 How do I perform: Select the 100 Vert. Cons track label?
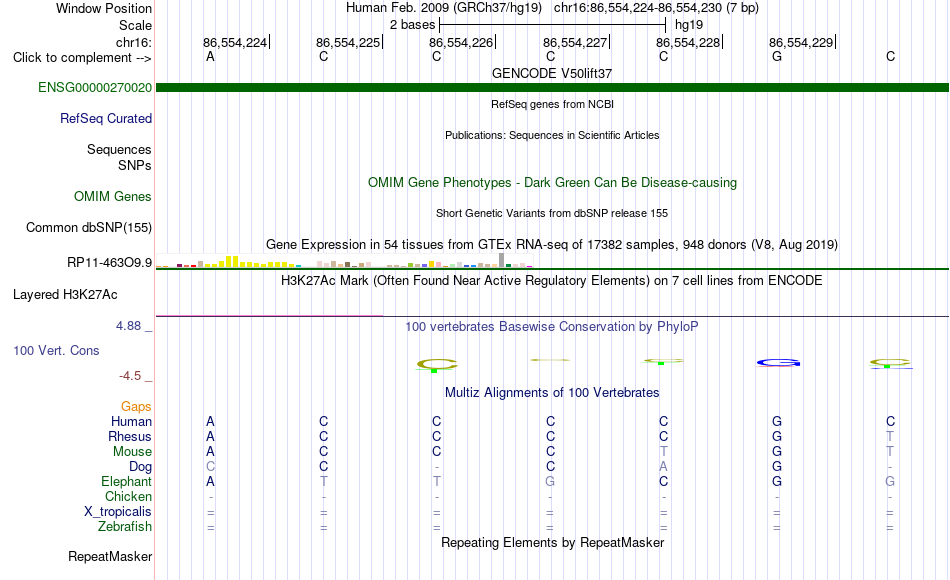click(x=56, y=350)
